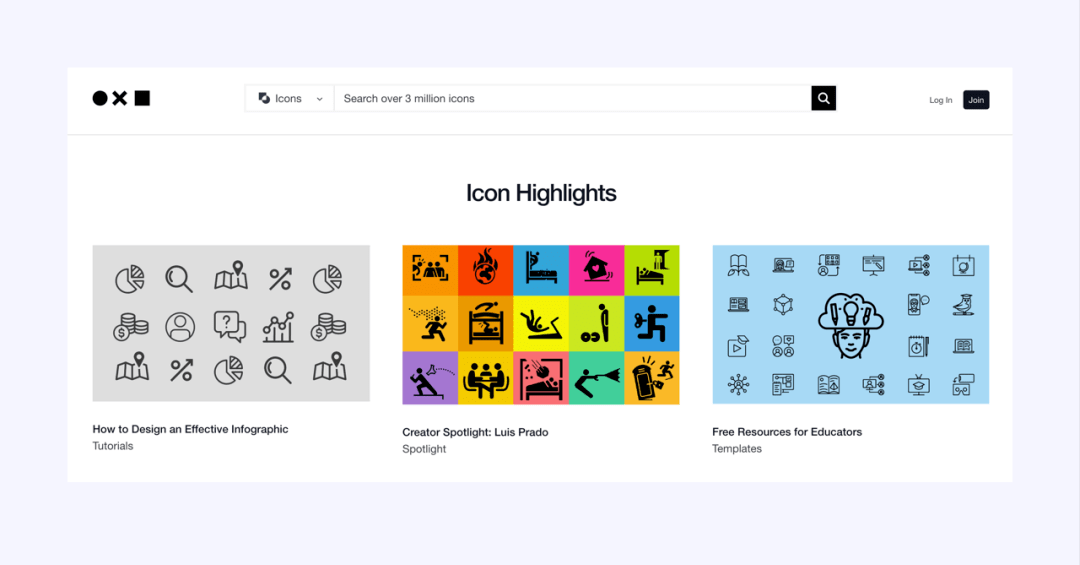Open Free Resources for Educators article
Image resolution: width=1080 pixels, height=565 pixels.
click(787, 432)
